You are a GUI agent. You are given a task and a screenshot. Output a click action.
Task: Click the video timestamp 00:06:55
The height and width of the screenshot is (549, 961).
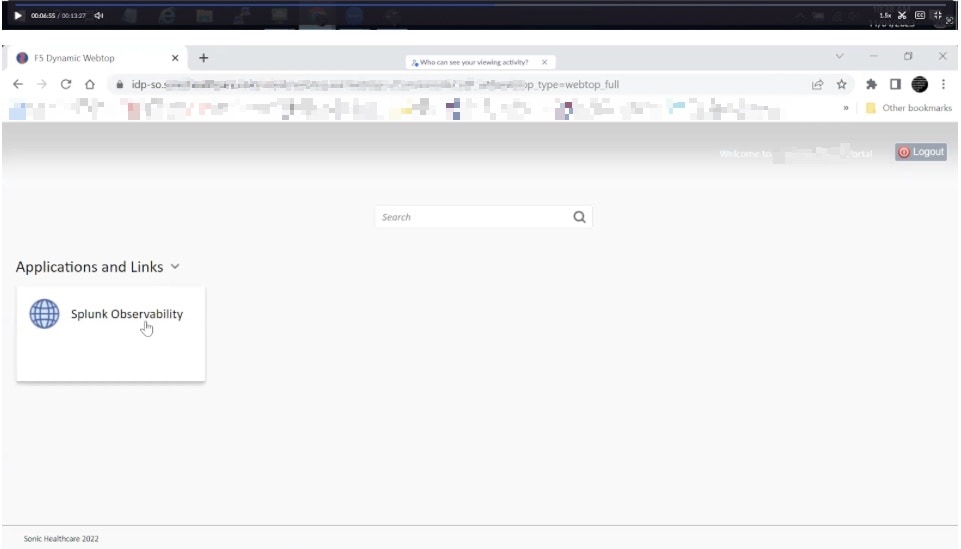(43, 16)
